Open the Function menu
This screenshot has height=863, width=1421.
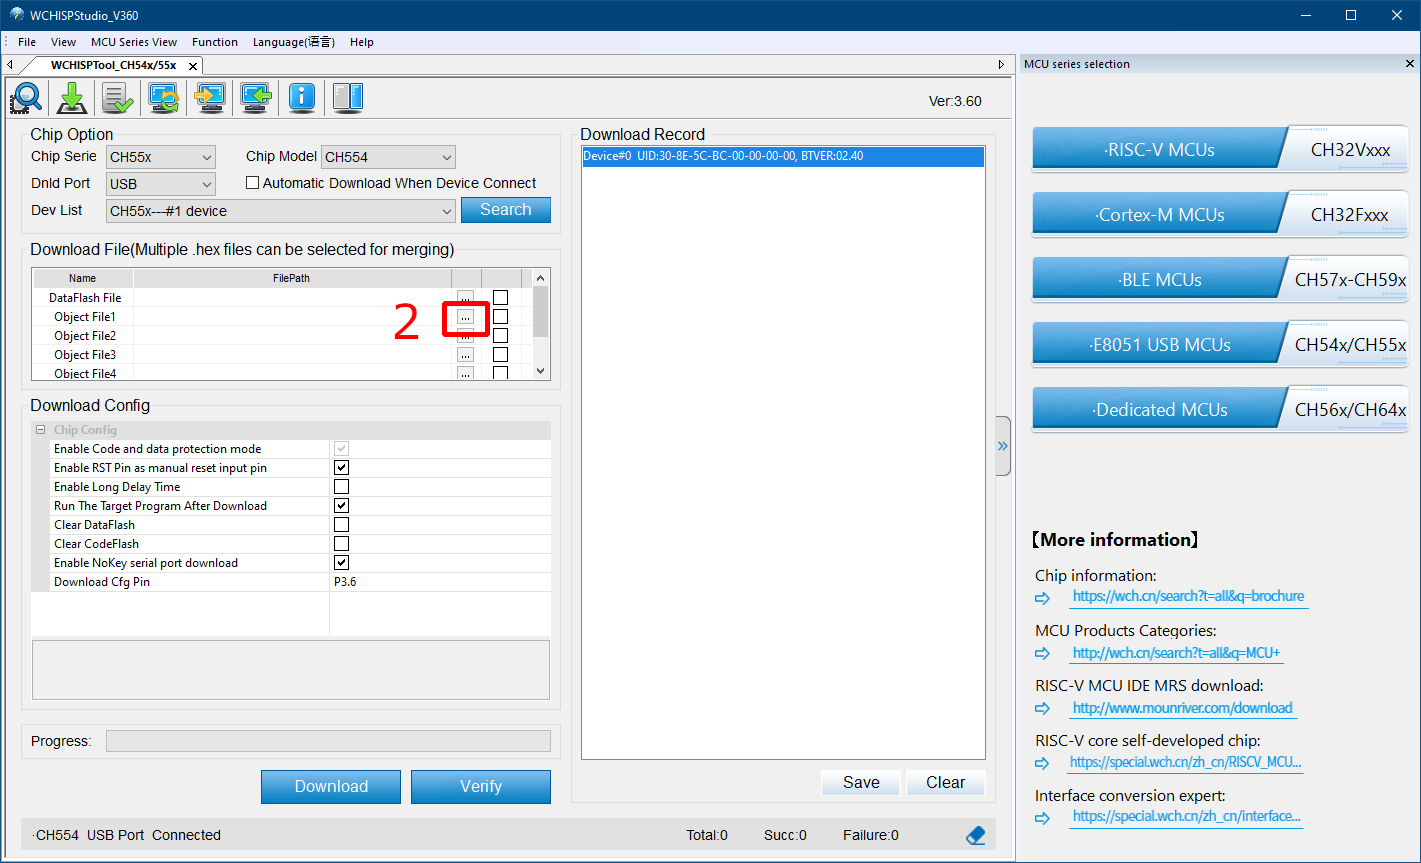pos(214,42)
